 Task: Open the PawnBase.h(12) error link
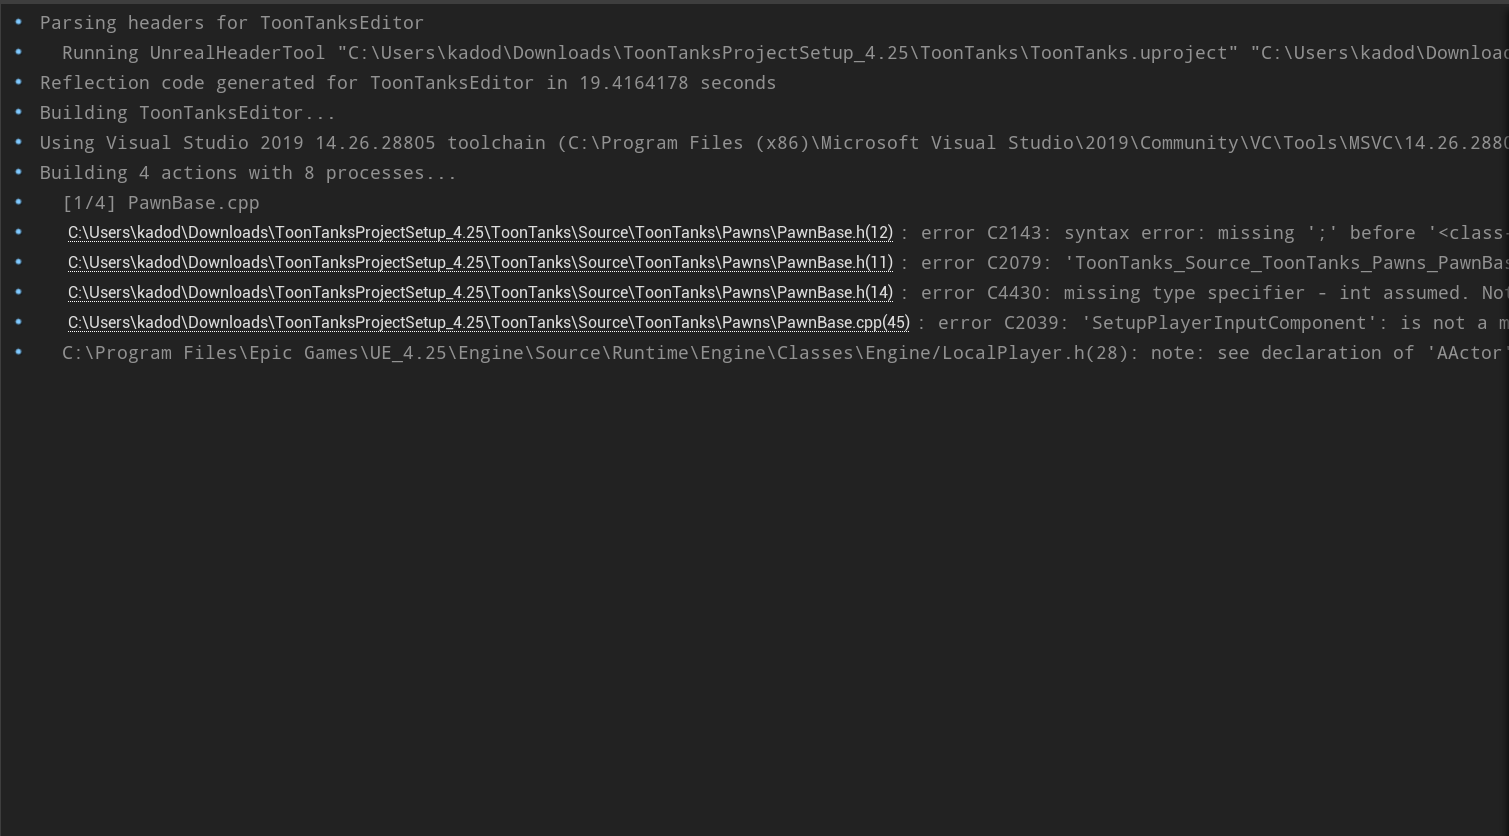[x=480, y=233]
